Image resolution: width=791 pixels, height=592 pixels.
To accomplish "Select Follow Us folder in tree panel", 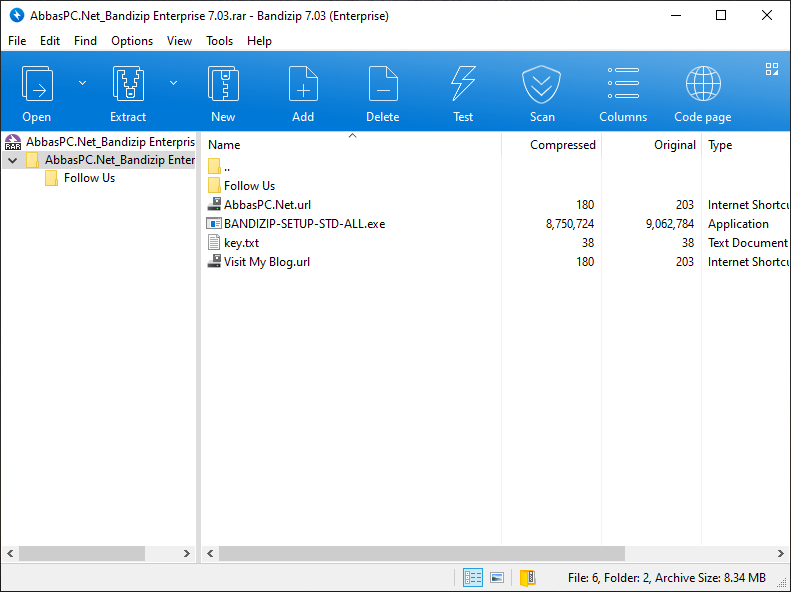I will click(x=80, y=178).
